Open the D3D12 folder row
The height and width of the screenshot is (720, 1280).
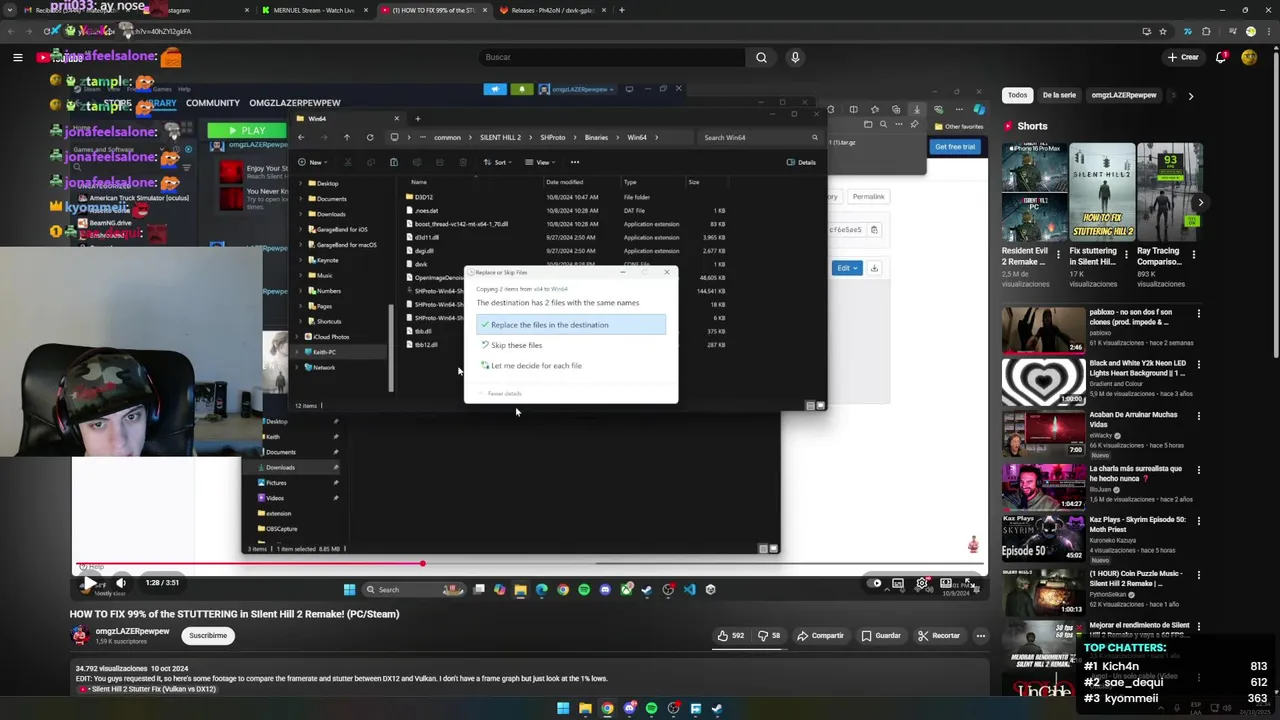pos(566,197)
